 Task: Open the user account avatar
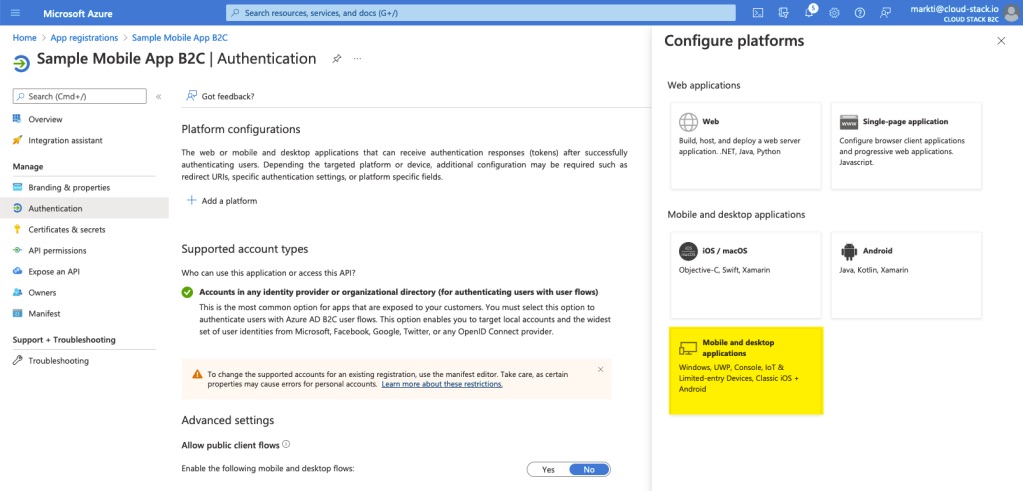click(1011, 13)
